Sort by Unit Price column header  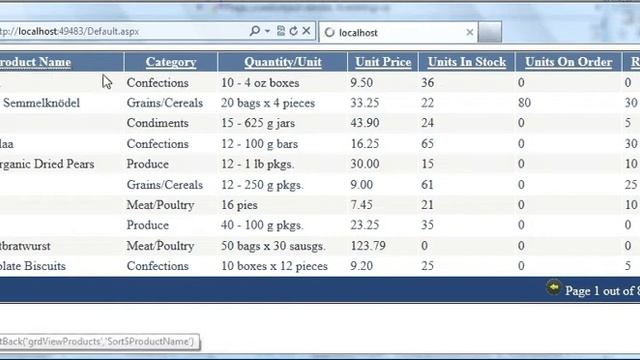383,62
